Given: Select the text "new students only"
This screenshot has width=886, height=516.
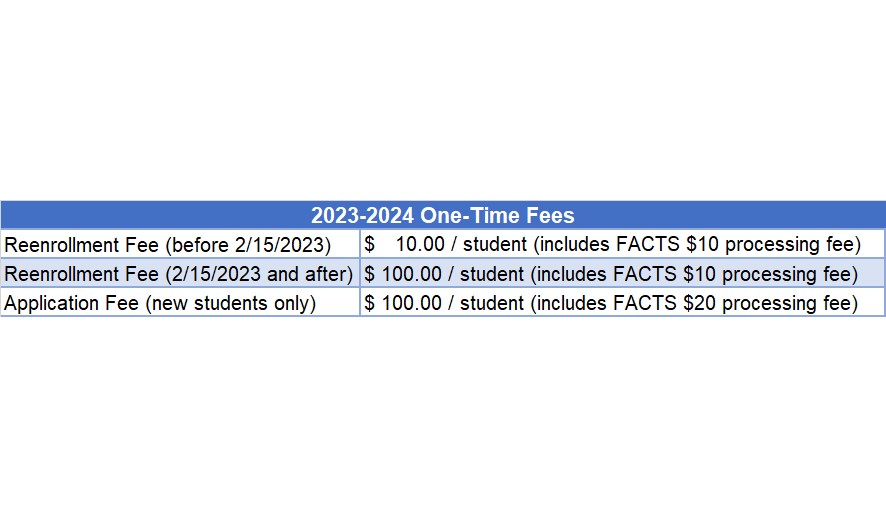Looking at the screenshot, I should click(231, 303).
